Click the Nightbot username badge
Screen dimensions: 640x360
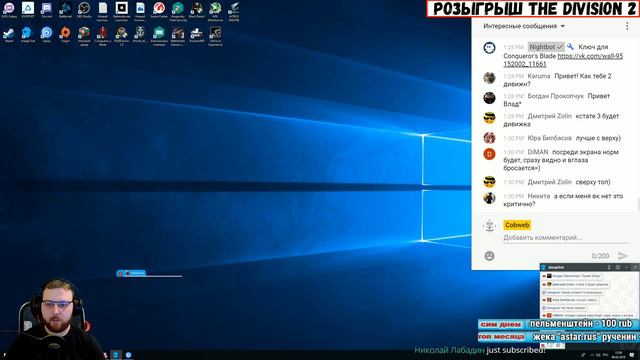[546, 47]
